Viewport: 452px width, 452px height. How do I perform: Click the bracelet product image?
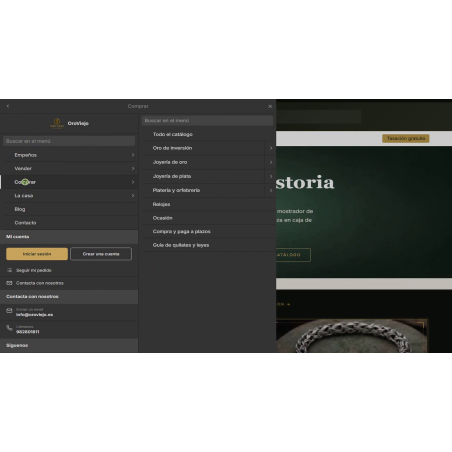pyautogui.click(x=352, y=336)
